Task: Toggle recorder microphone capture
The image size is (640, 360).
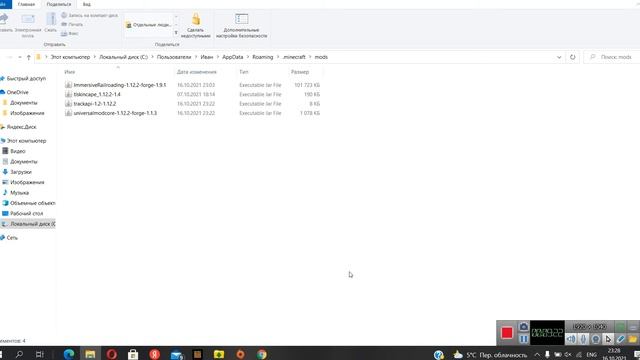Action: click(x=583, y=339)
